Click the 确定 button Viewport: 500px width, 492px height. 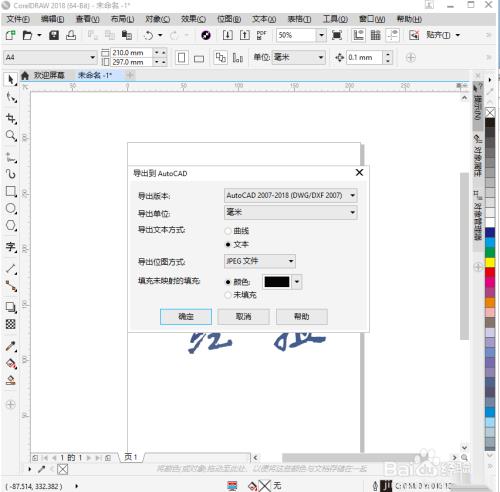(186, 316)
